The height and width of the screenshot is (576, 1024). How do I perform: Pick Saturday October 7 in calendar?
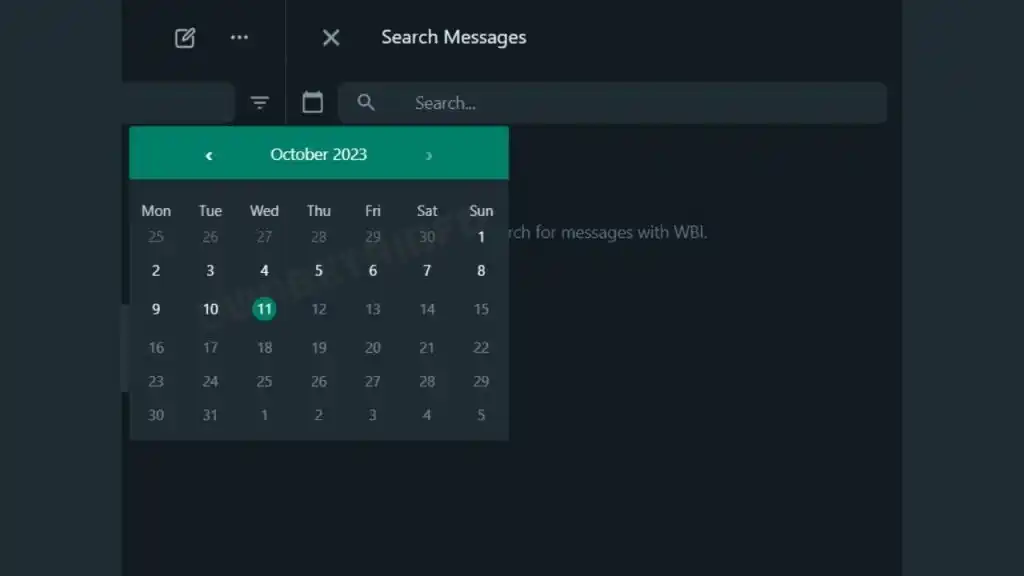(x=427, y=271)
